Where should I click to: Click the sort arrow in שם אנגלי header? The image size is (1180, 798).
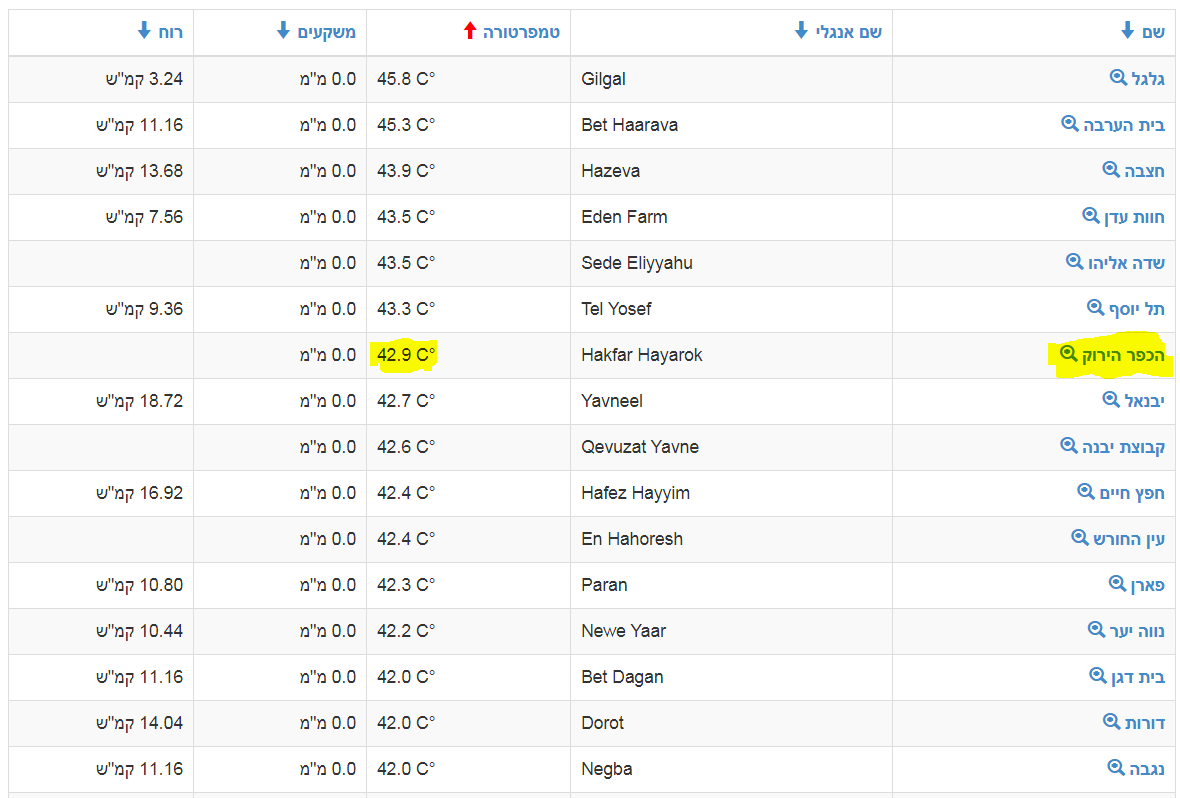tap(801, 32)
